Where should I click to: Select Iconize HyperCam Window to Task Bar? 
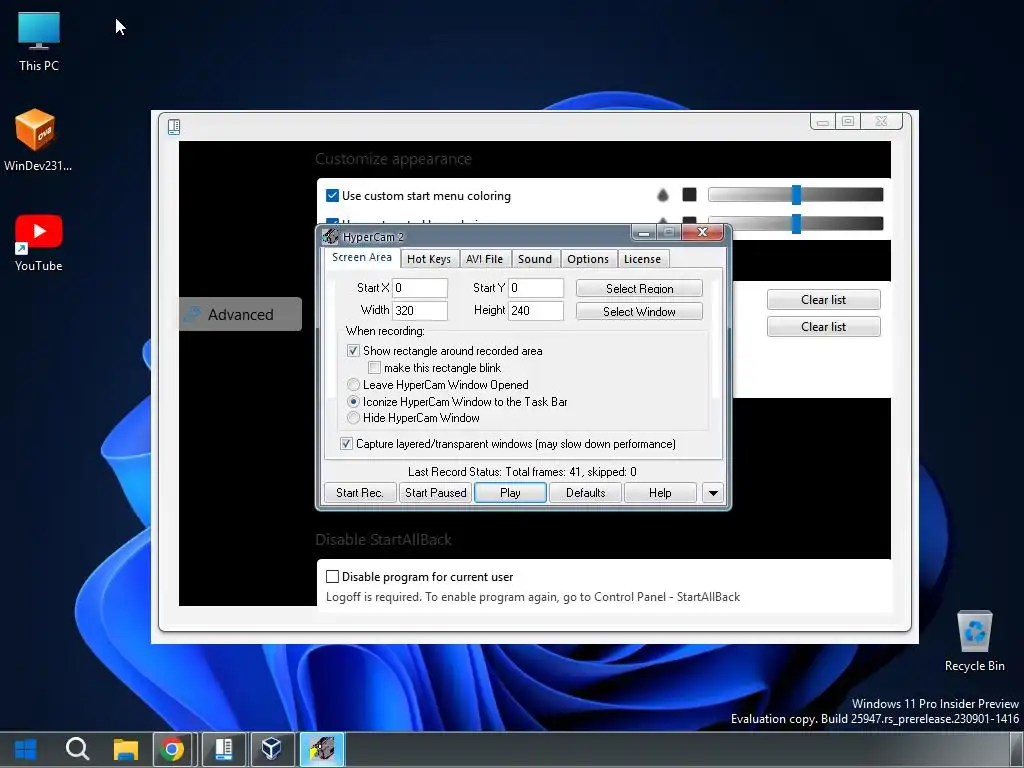coord(353,402)
